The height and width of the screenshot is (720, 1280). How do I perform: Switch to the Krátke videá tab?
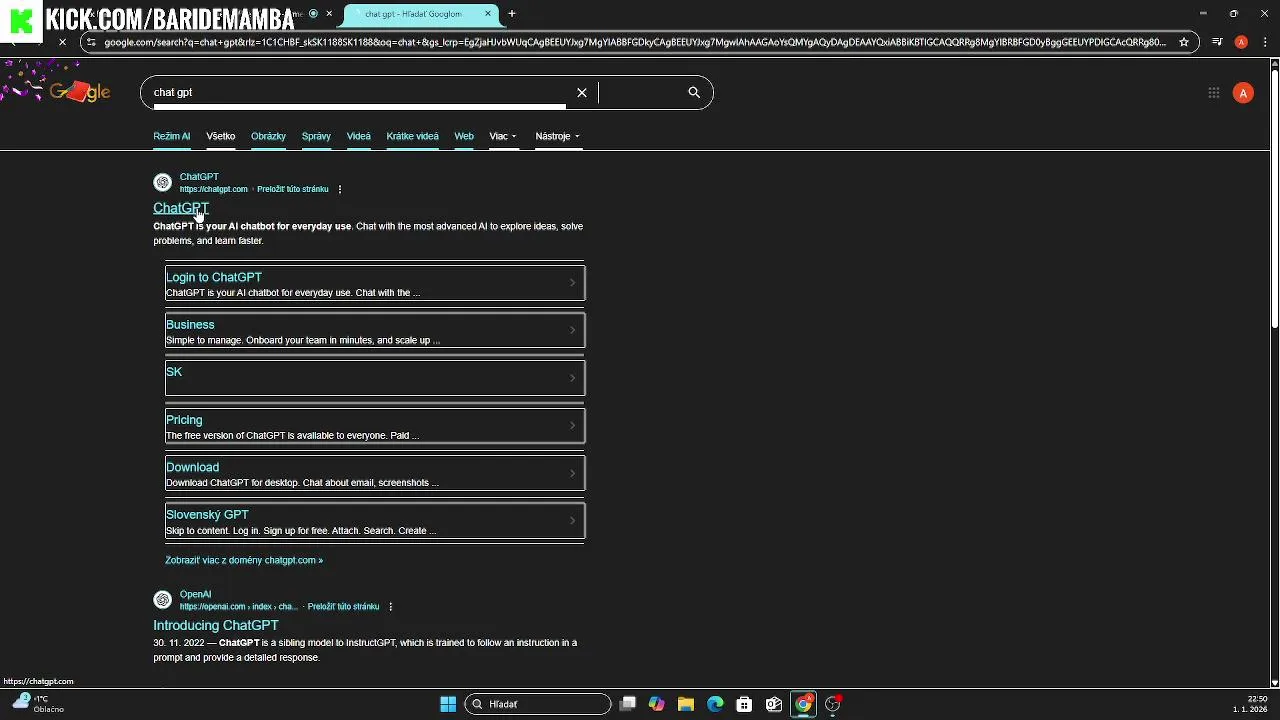tap(412, 136)
